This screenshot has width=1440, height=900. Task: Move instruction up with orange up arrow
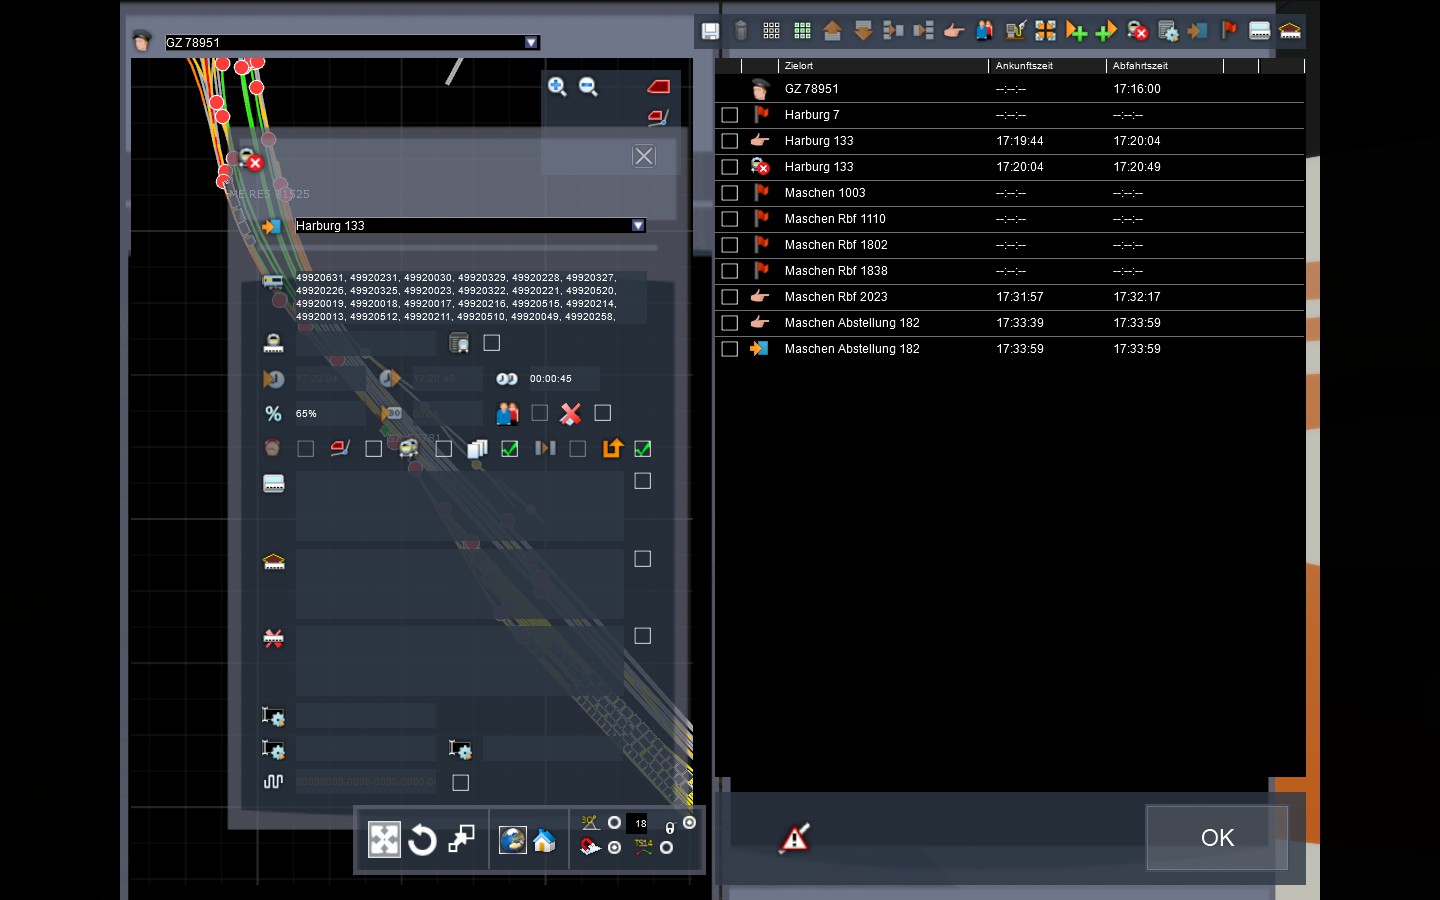click(x=832, y=31)
